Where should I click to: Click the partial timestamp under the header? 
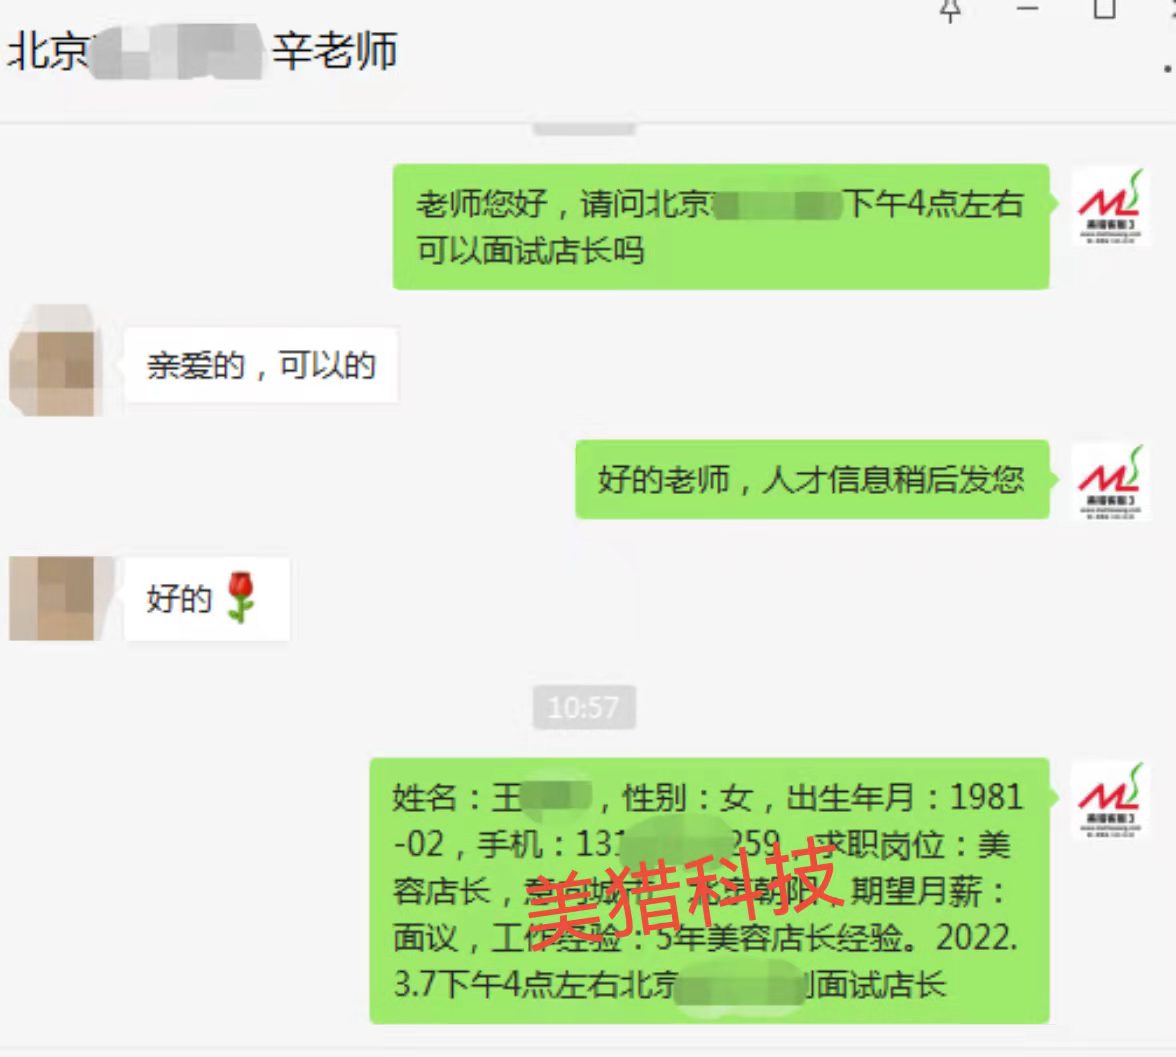click(584, 129)
